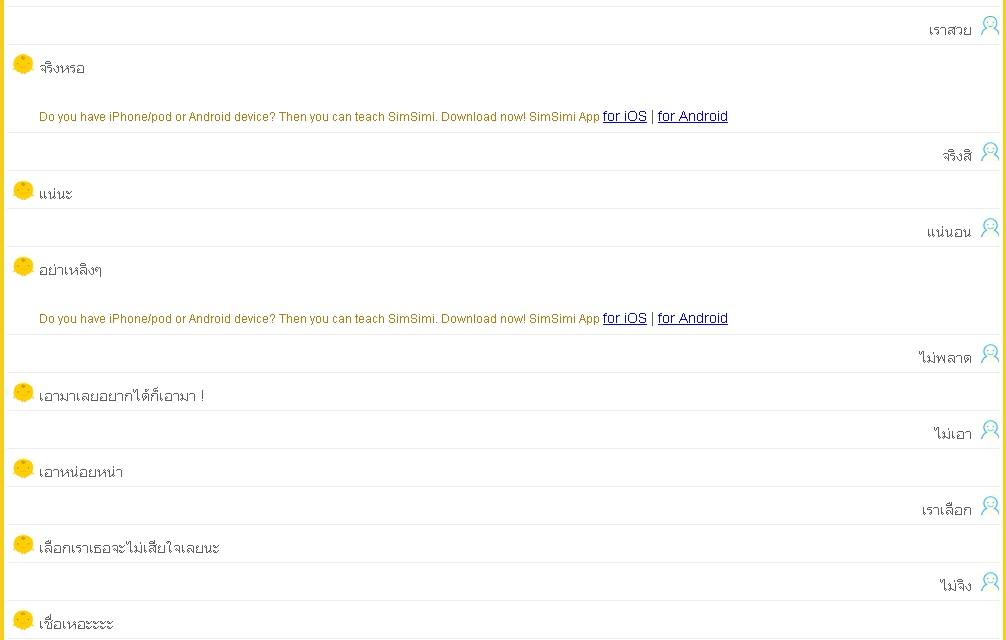The width and height of the screenshot is (1006, 640).
Task: Click the user avatar beside เราสวย
Action: click(x=990, y=26)
